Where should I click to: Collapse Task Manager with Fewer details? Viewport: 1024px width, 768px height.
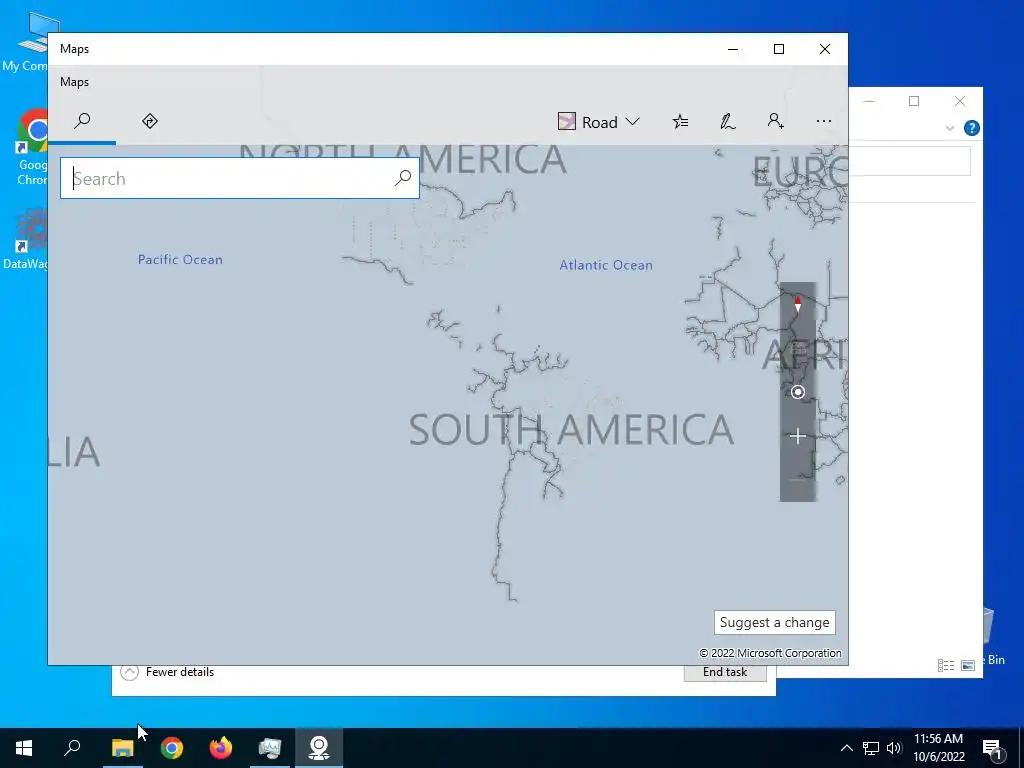167,672
